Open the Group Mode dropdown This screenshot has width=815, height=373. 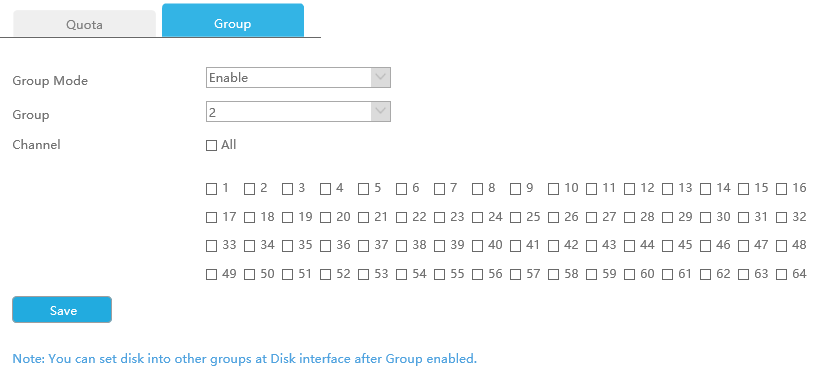tap(298, 77)
